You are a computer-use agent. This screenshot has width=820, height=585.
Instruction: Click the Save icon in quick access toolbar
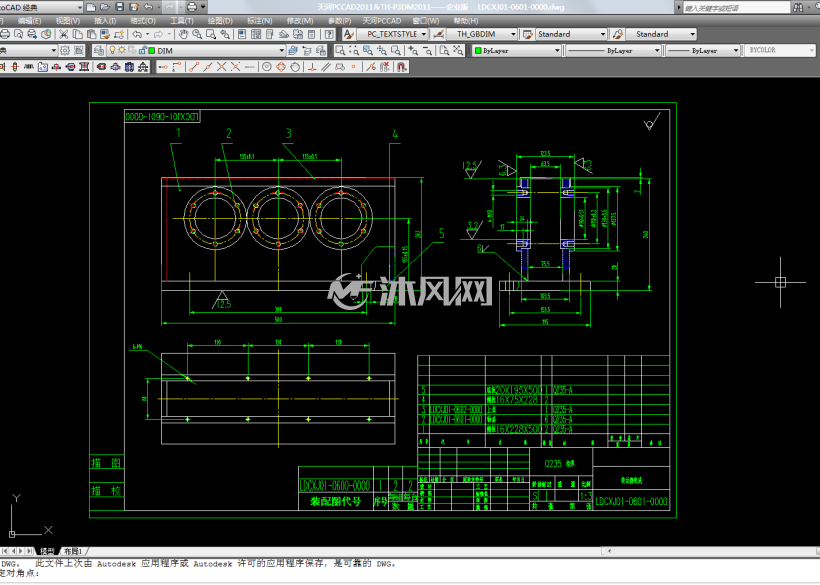click(120, 7)
